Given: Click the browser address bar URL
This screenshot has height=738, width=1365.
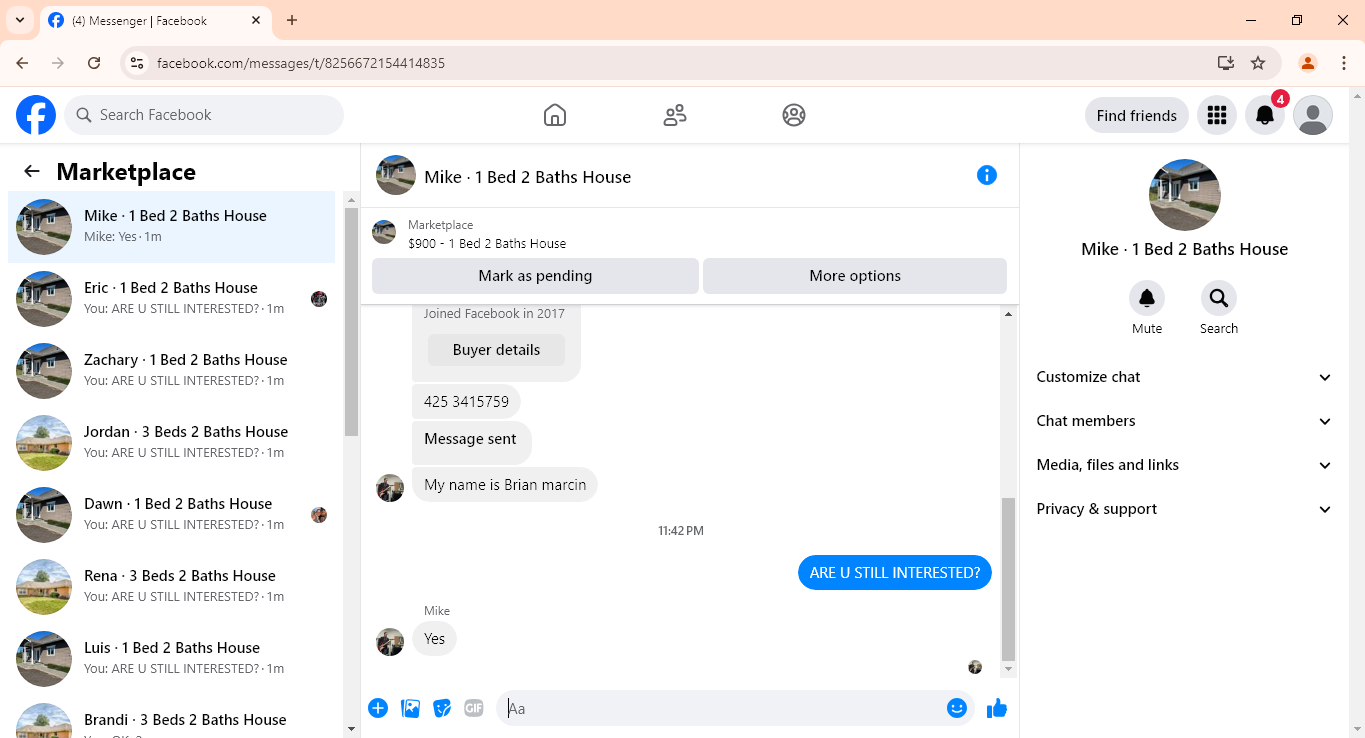Looking at the screenshot, I should coord(301,63).
